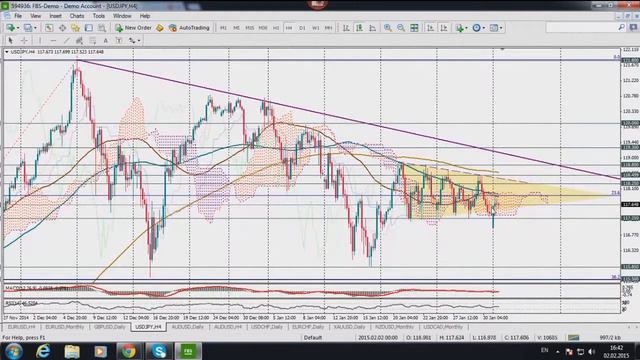Viewport: 640px width, 360px height.
Task: Open the View menu
Action: pyautogui.click(x=36, y=16)
